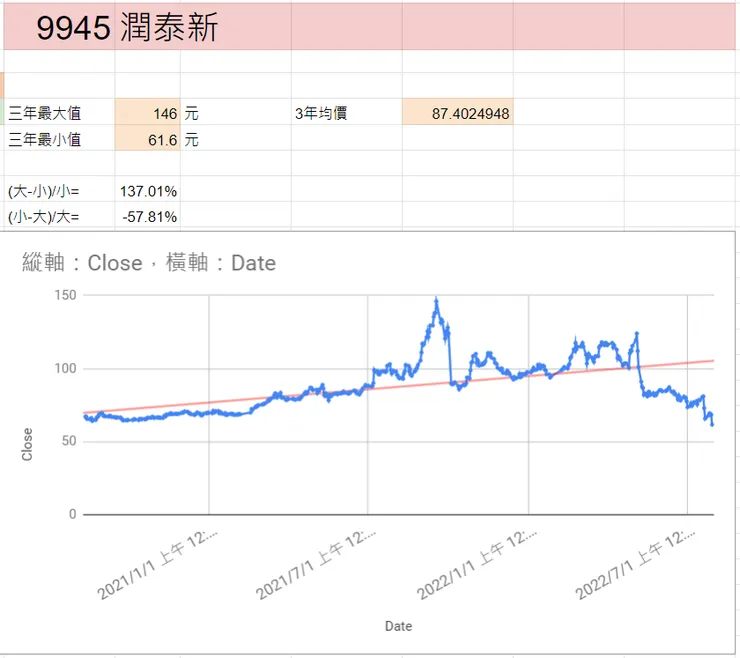Click the blue price line peak near 146

coord(437,301)
